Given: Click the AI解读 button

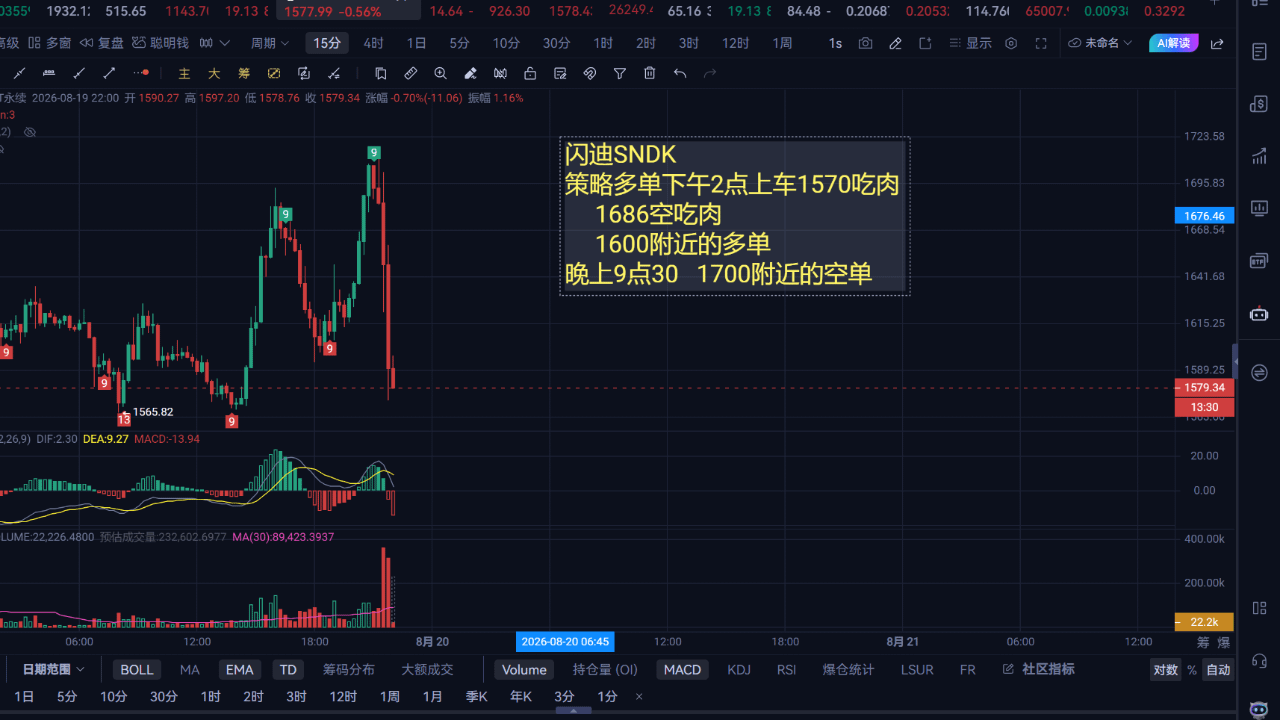Looking at the screenshot, I should point(1175,43).
